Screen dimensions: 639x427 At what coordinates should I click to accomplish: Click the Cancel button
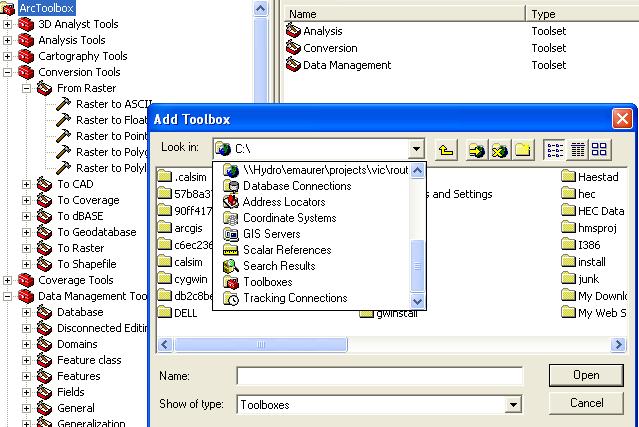pos(586,403)
